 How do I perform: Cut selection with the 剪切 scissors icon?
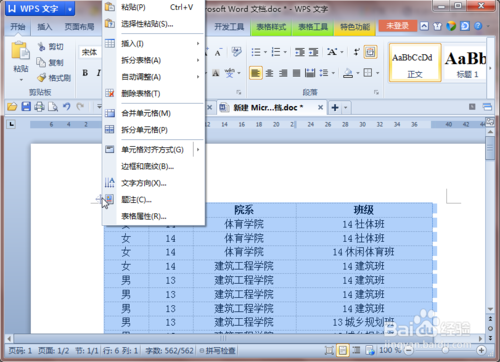coord(42,47)
